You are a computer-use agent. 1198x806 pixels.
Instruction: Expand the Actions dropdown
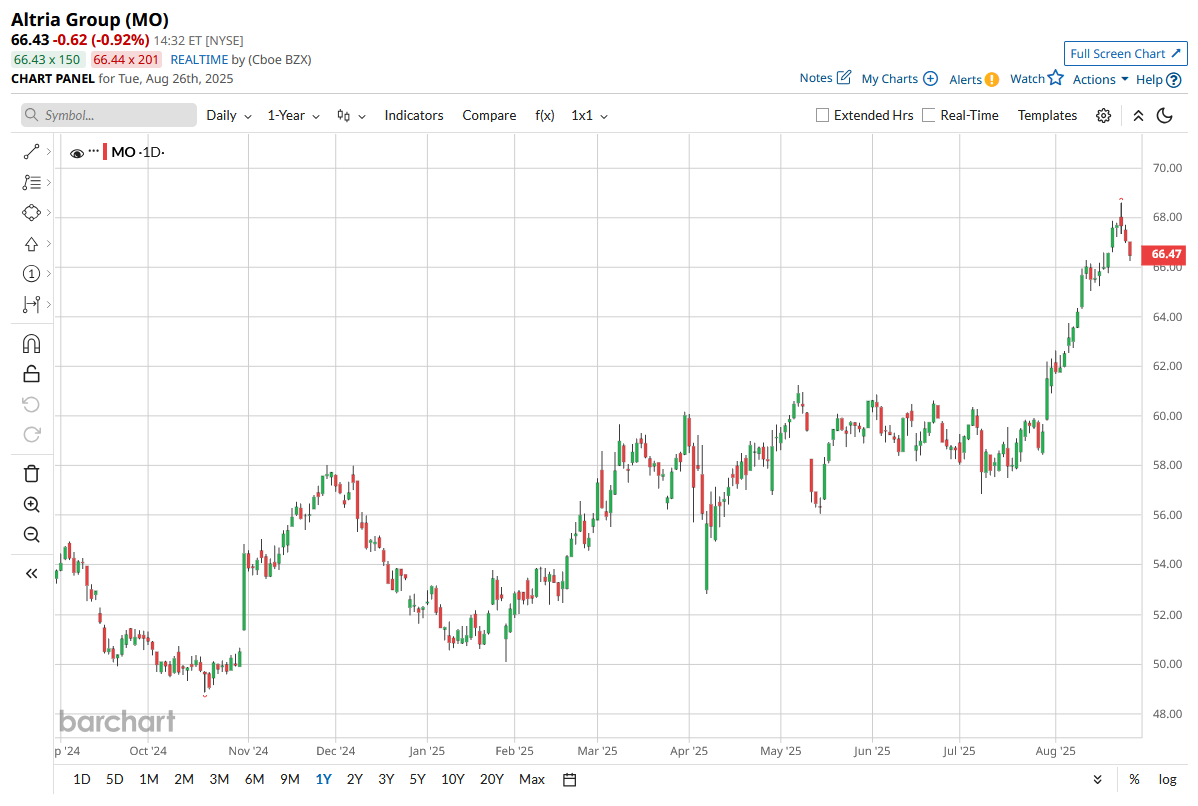[x=1100, y=79]
